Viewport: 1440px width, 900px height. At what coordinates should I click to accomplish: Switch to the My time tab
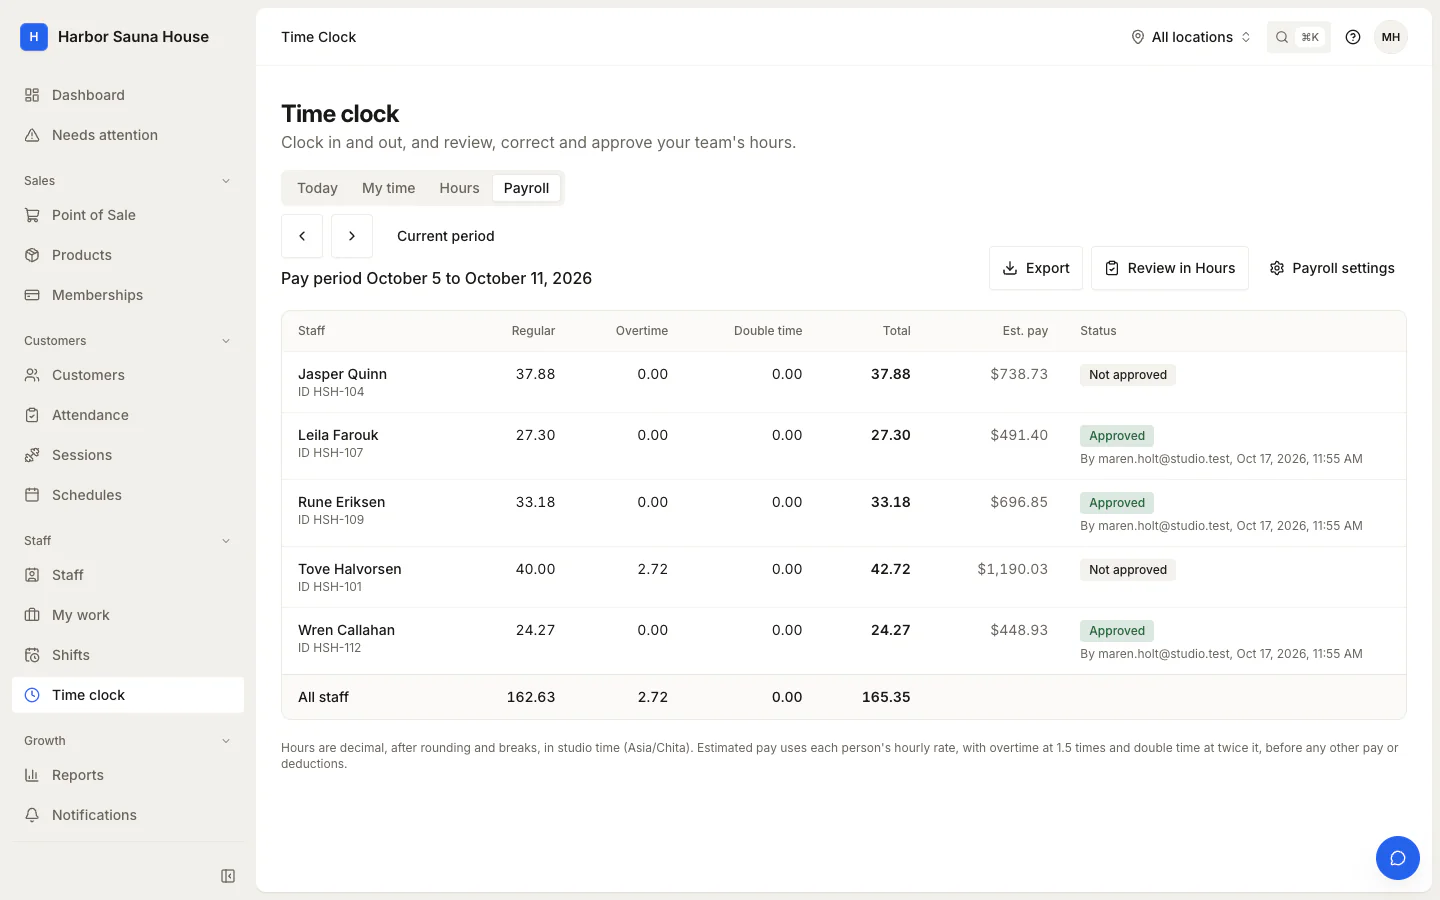[388, 188]
